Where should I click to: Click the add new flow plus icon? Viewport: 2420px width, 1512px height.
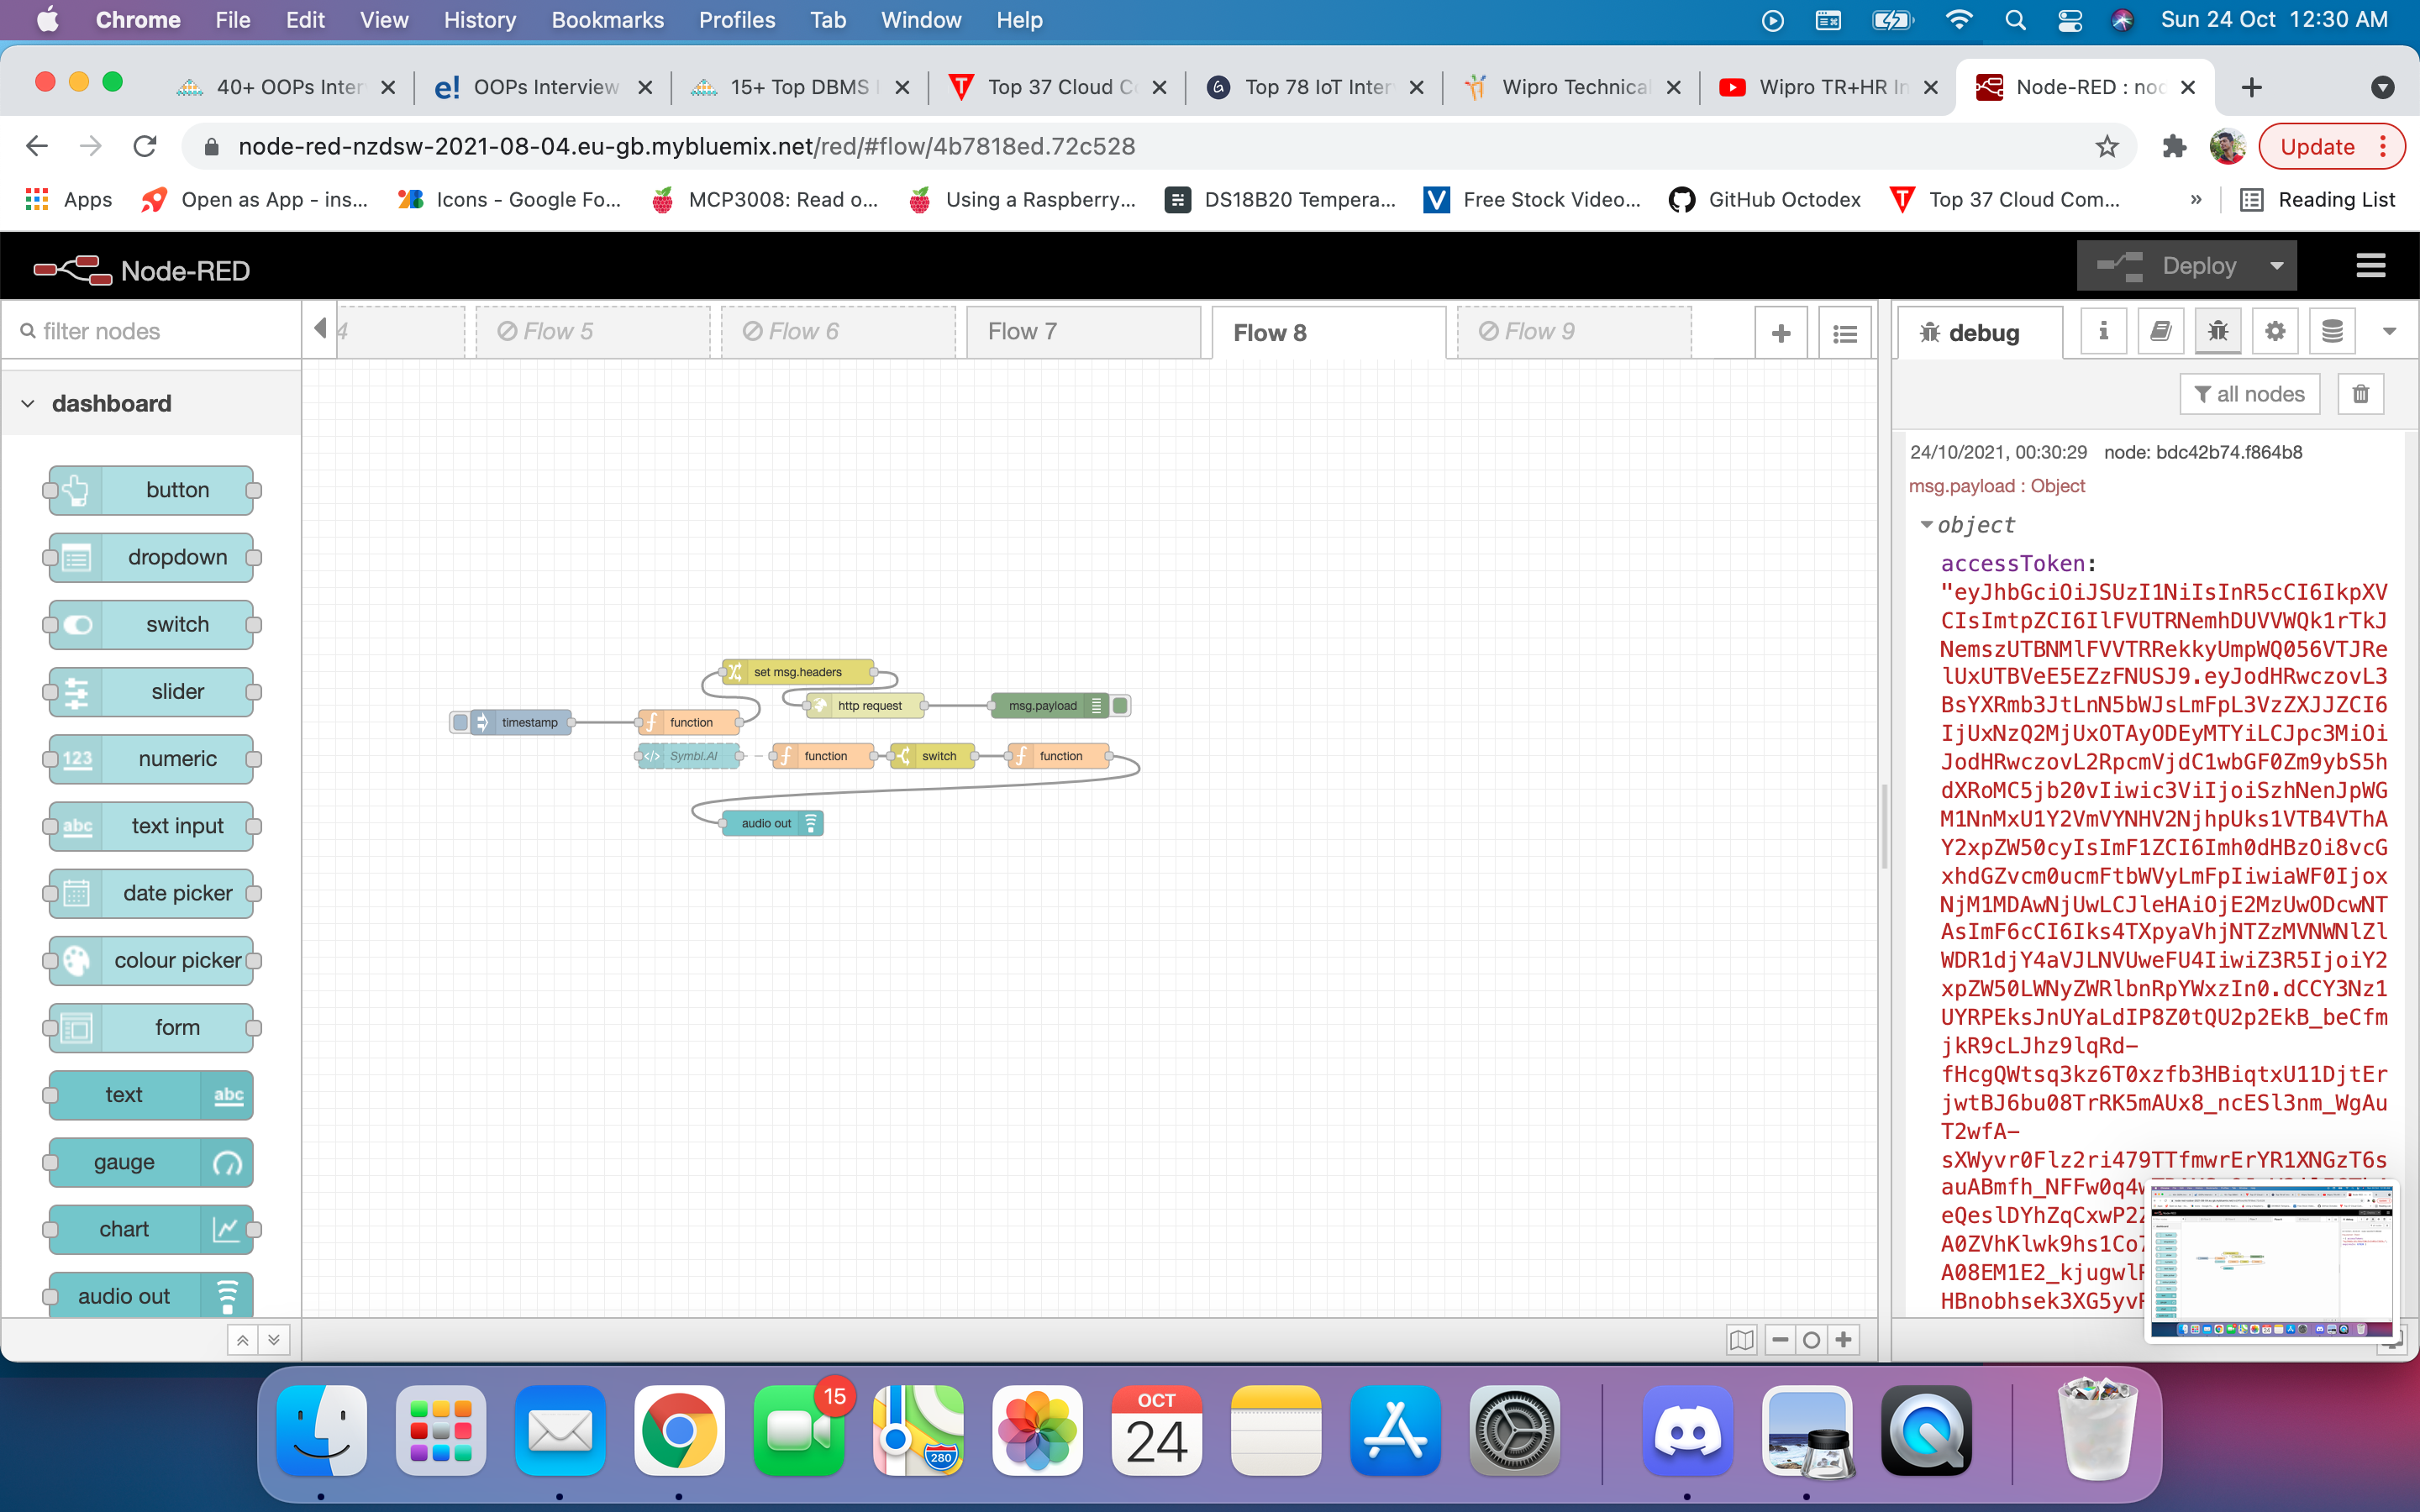1780,334
